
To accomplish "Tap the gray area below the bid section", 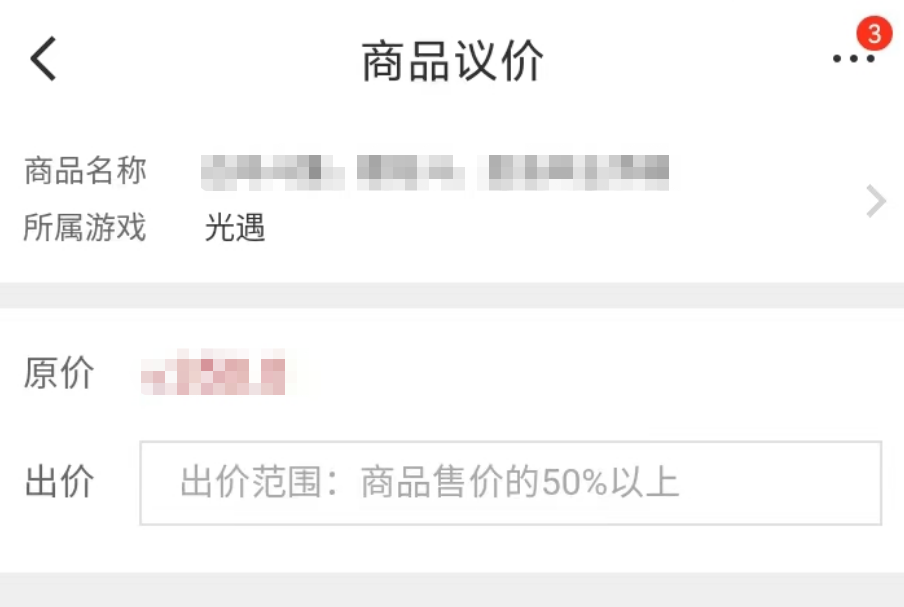I will [452, 590].
